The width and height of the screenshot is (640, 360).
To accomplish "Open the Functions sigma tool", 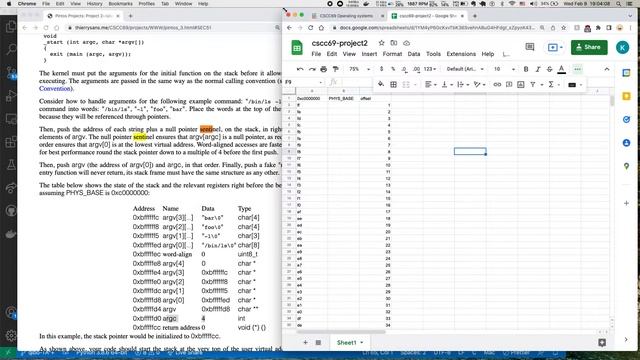I will coord(551,84).
